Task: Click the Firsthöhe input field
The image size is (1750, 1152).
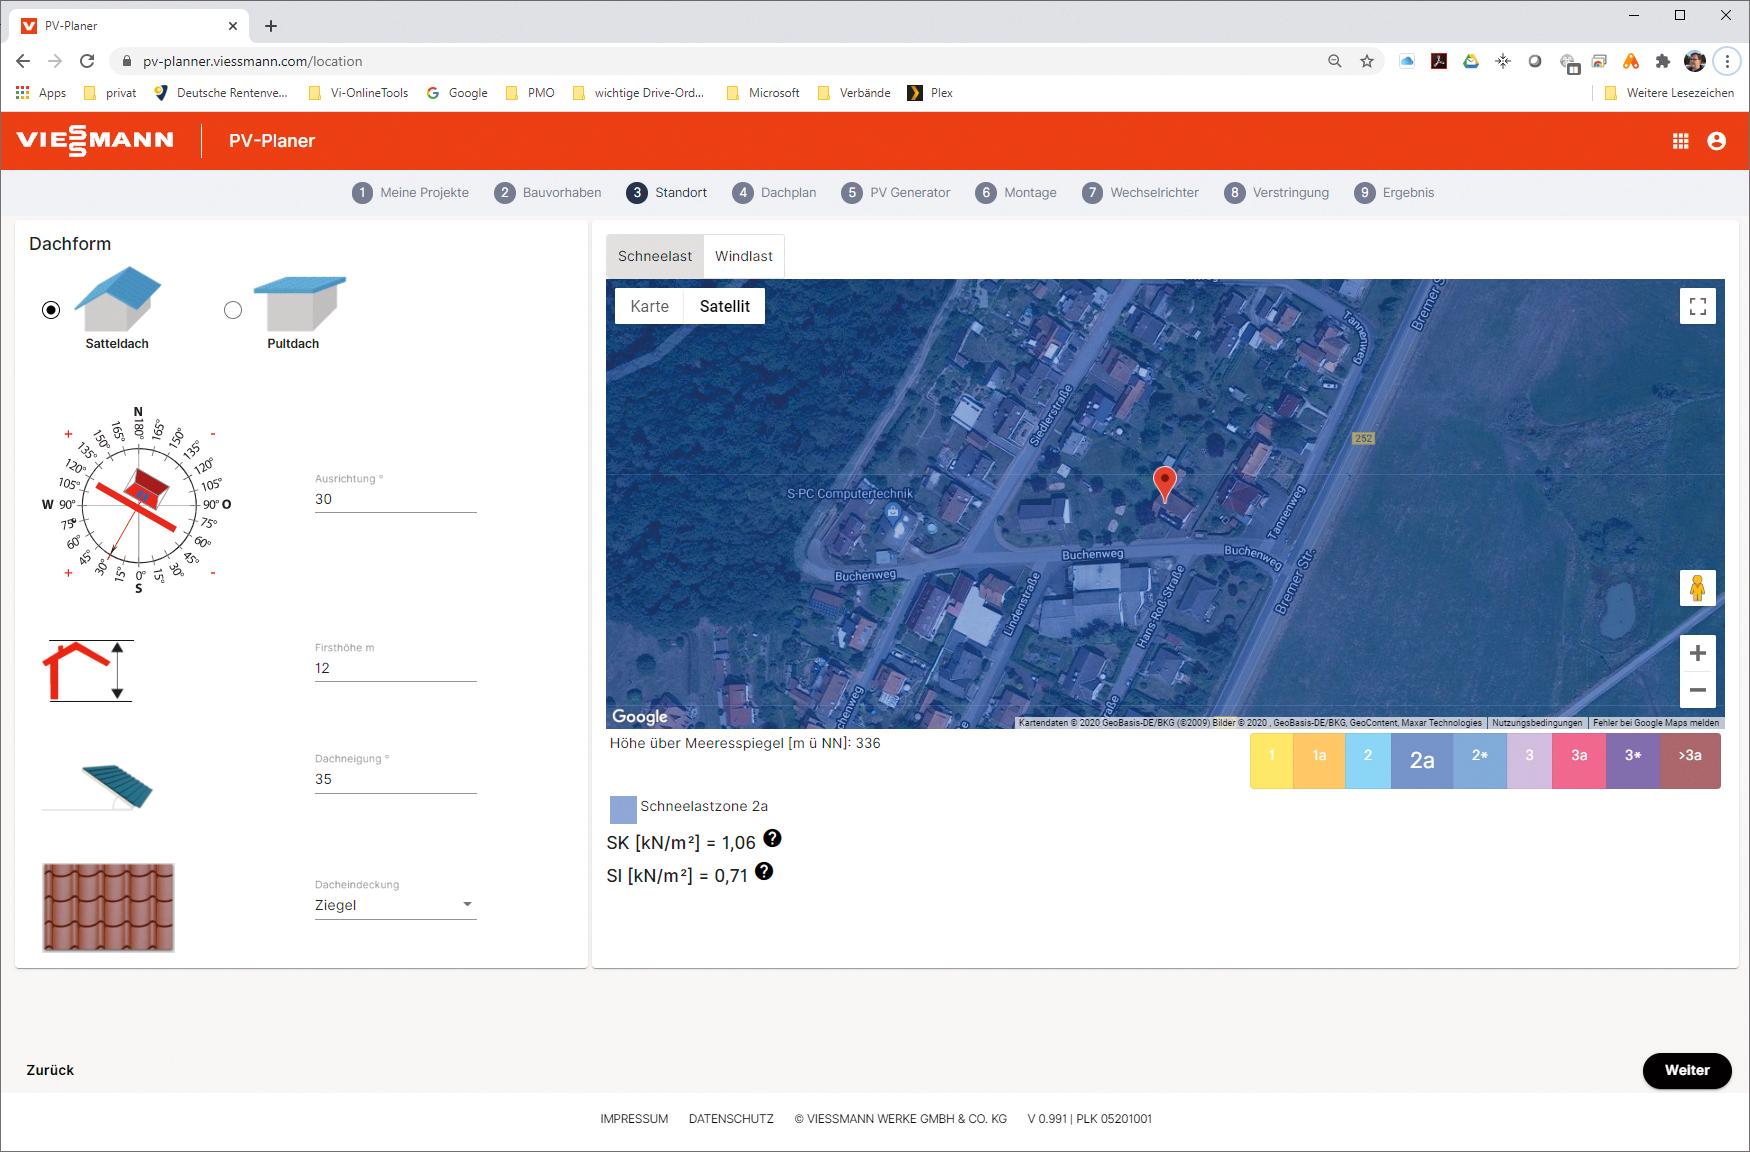Action: coord(395,668)
